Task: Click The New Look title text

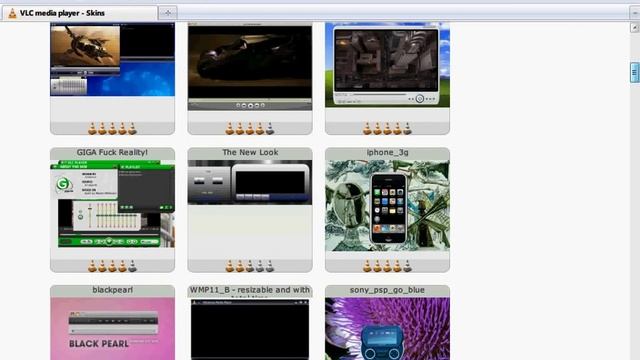Action: (250, 152)
